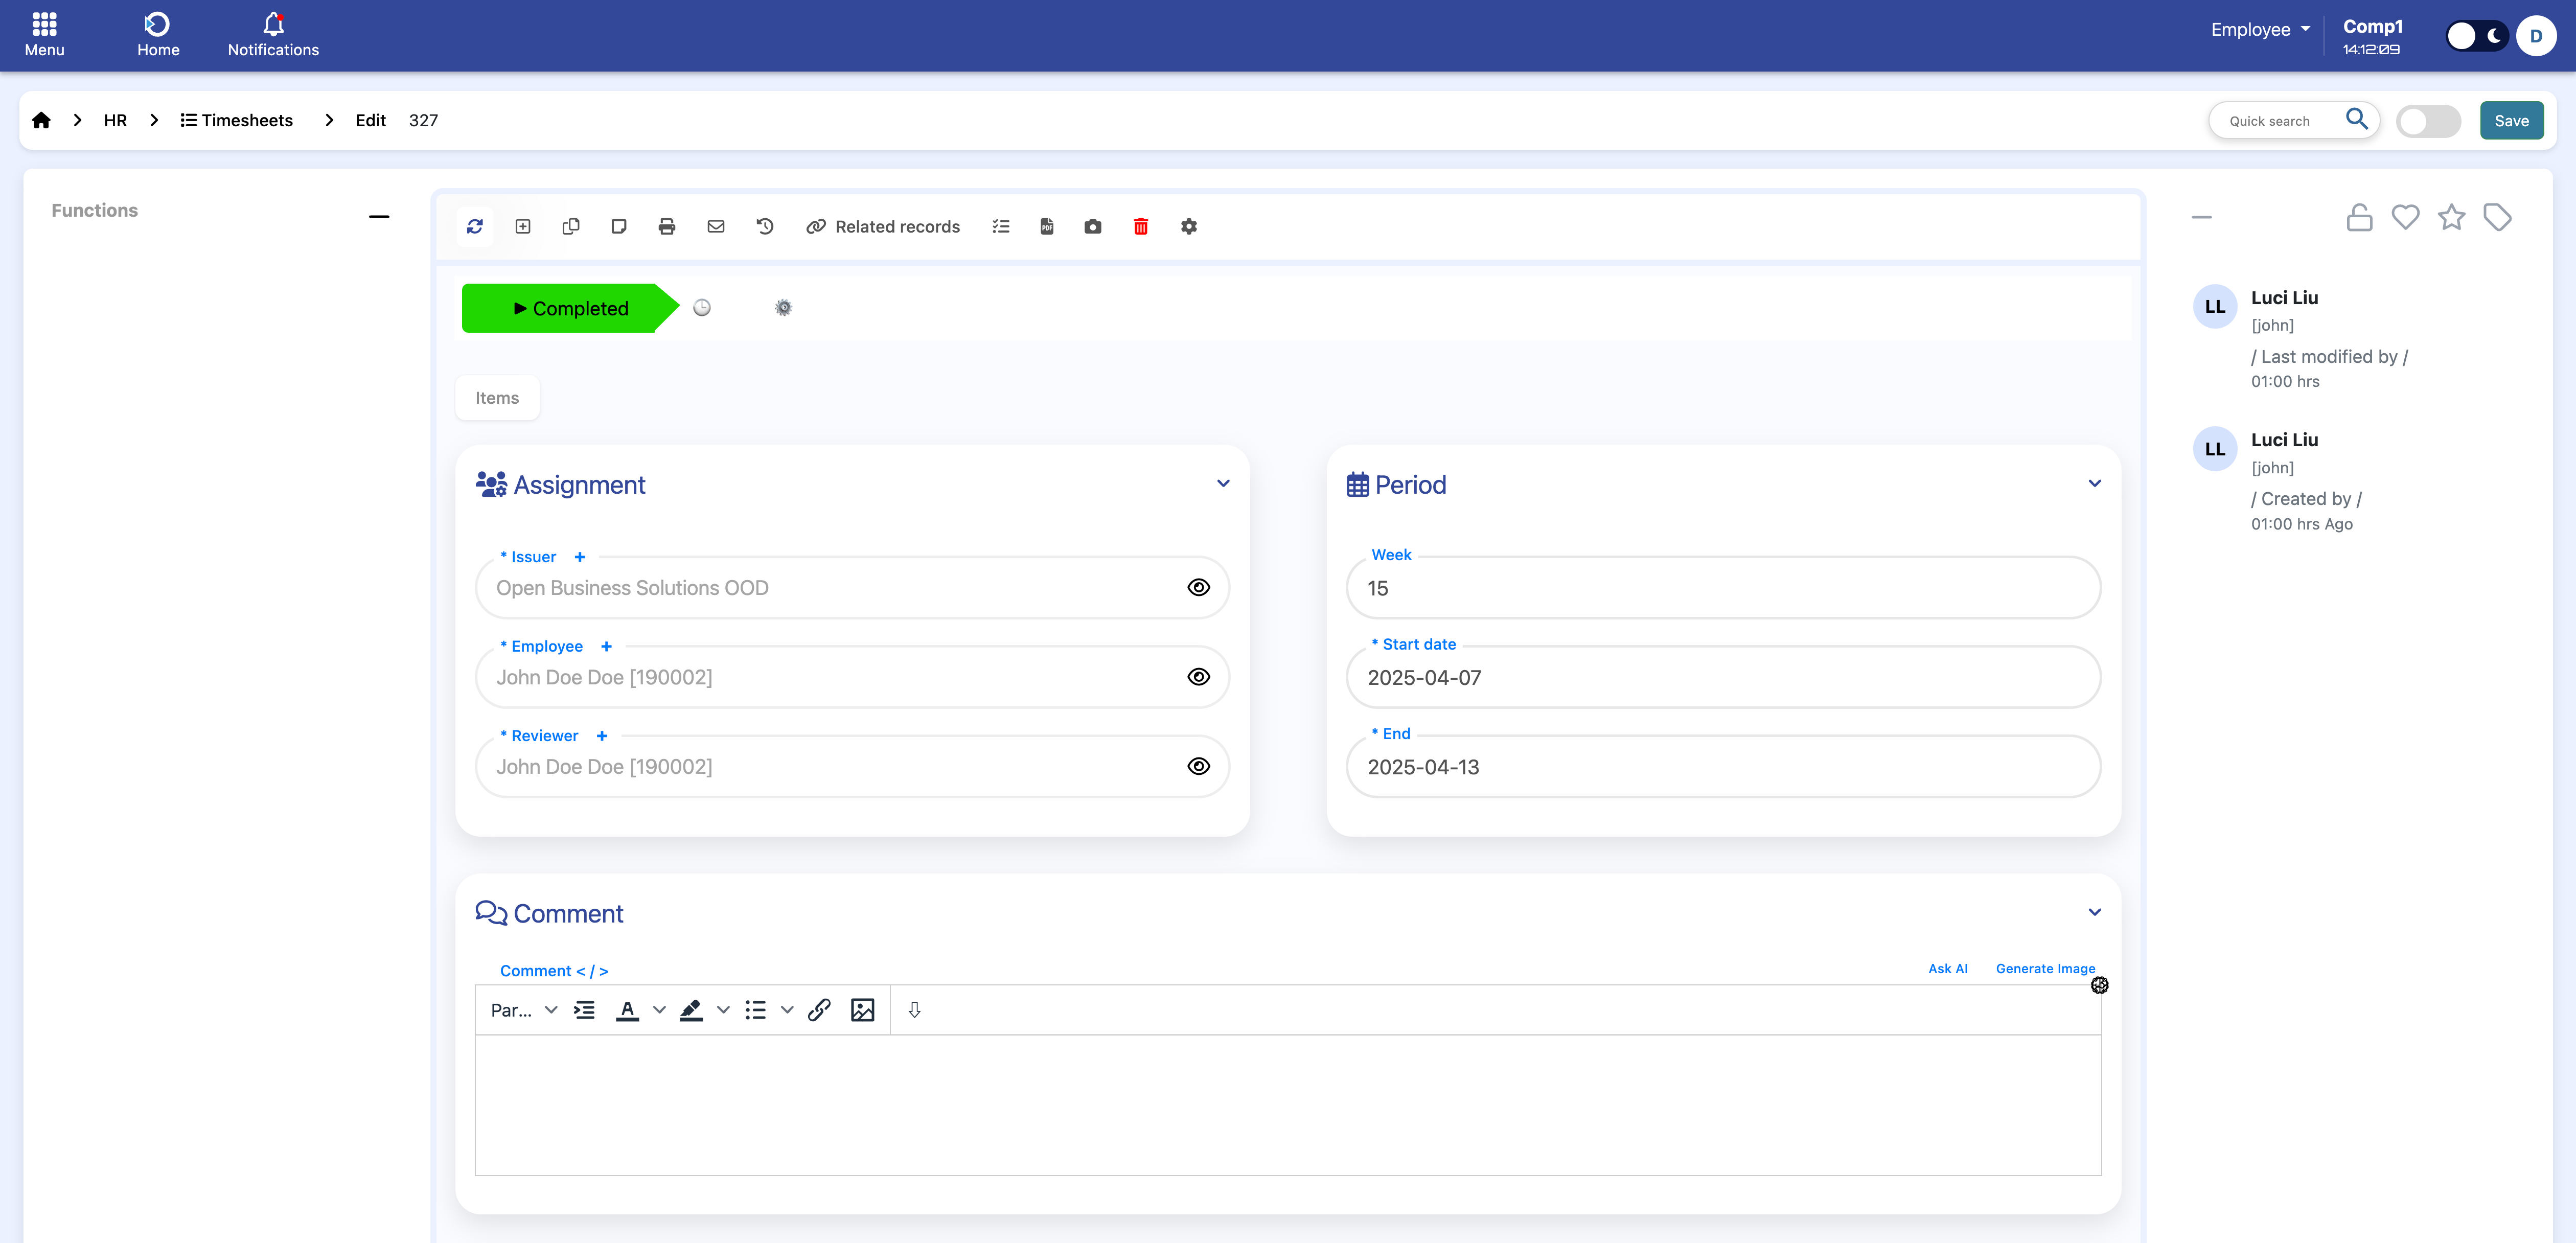Open font color dropdown arrow
The image size is (2576, 1243).
pos(659,1010)
